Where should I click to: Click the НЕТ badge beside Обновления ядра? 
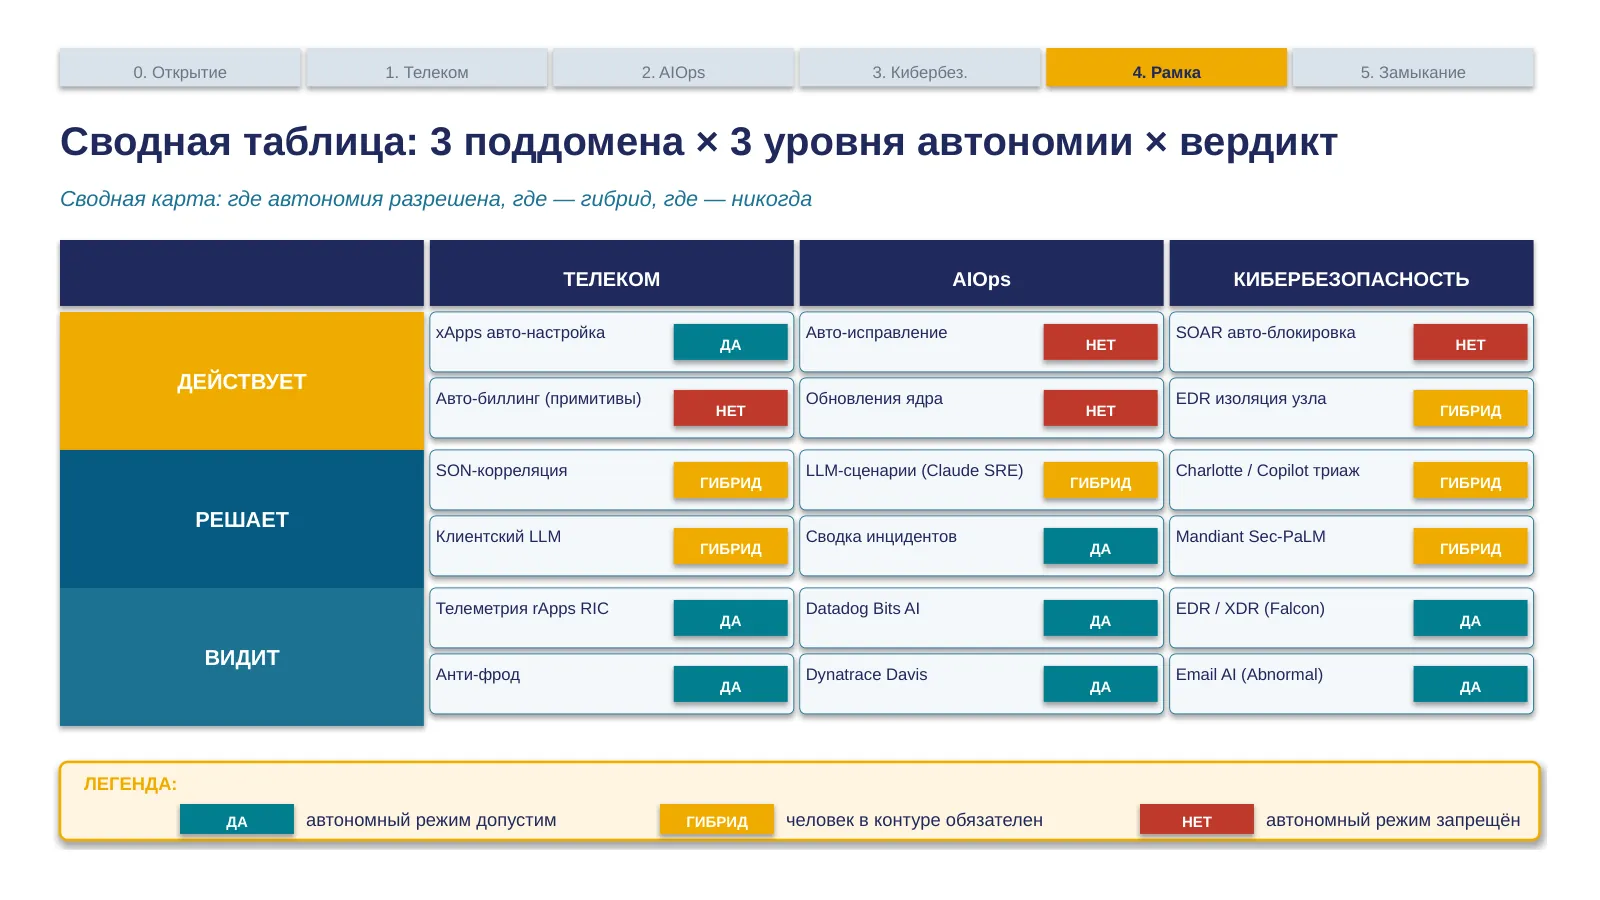tap(1101, 409)
